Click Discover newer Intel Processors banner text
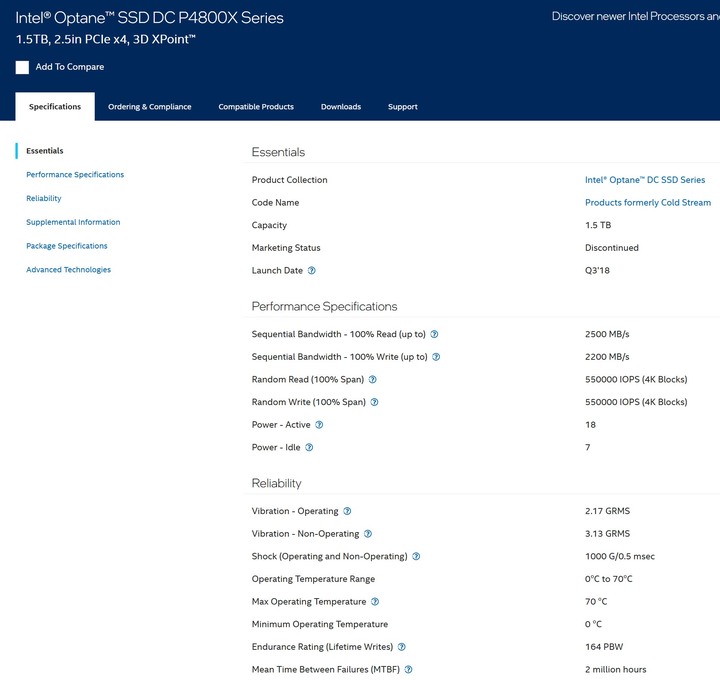This screenshot has width=720, height=680. tap(636, 17)
